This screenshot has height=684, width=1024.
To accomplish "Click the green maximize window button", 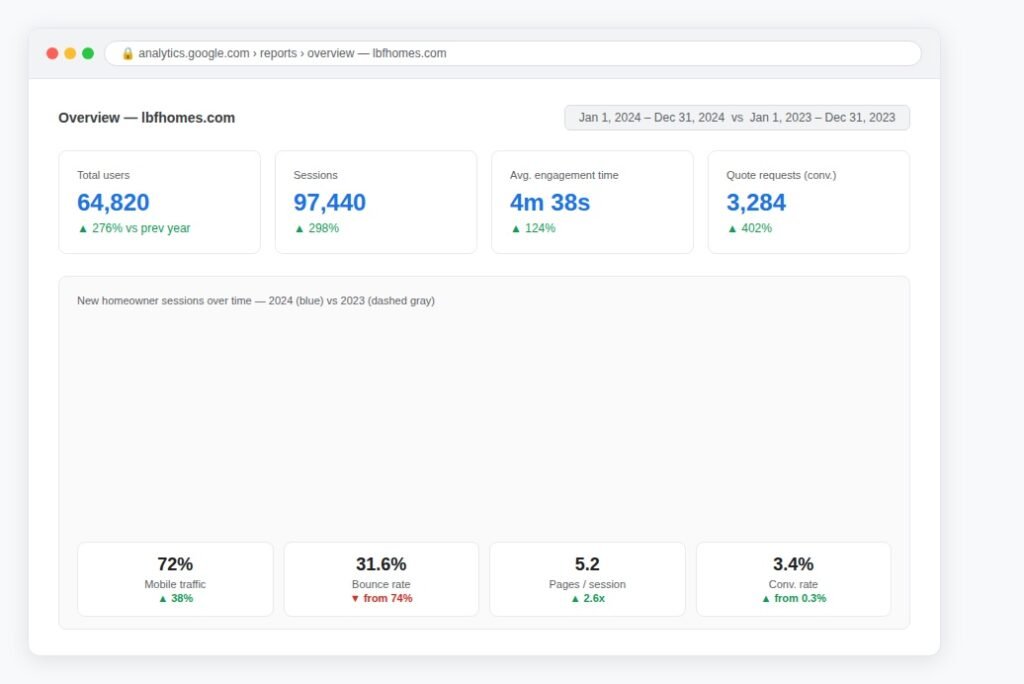I will (88, 54).
